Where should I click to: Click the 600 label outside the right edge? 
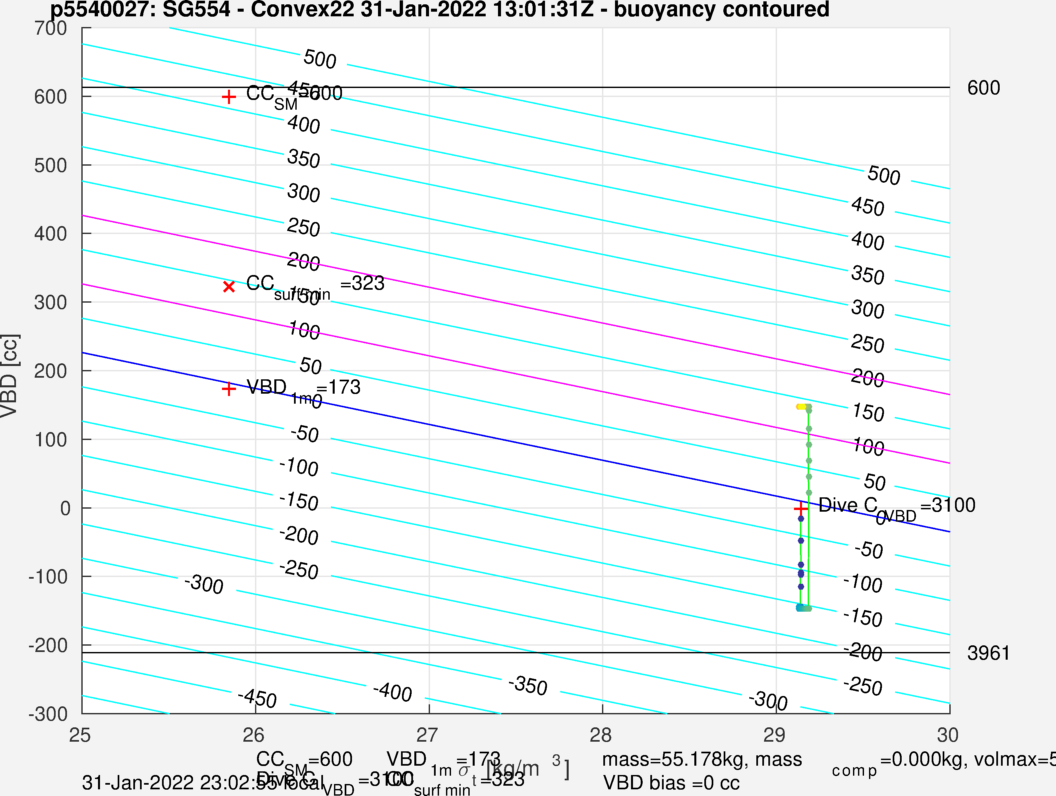click(x=983, y=88)
